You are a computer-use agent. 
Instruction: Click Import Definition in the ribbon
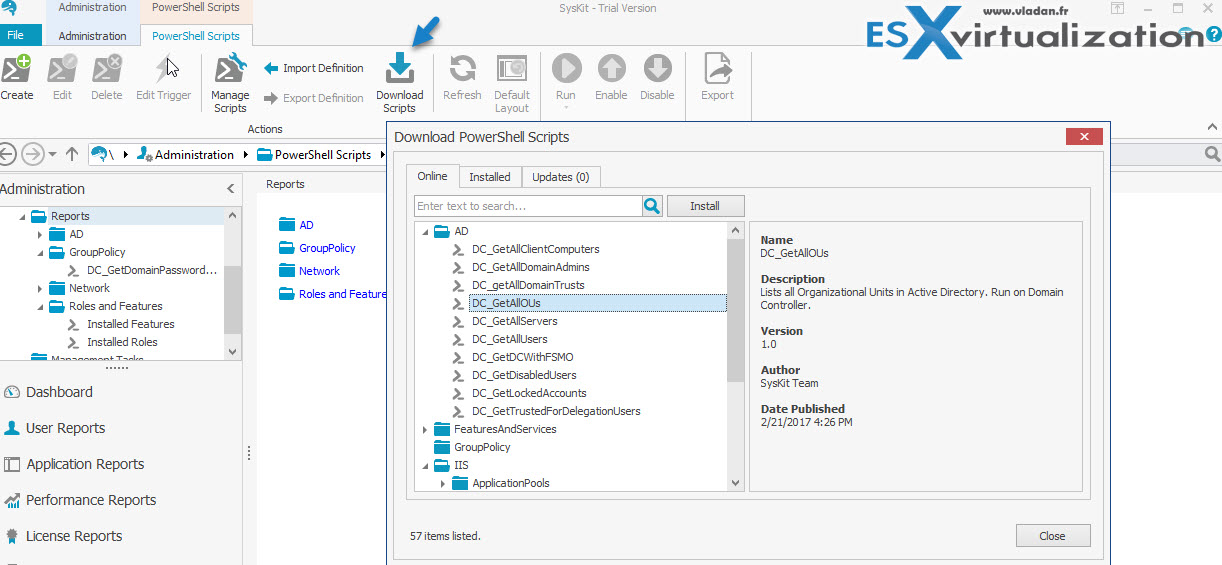point(314,68)
